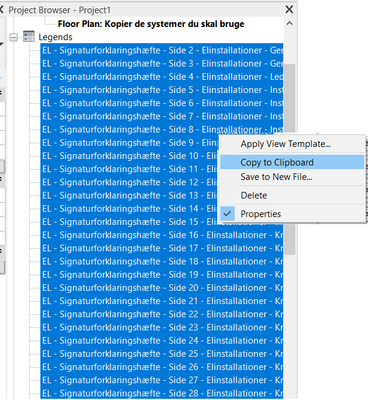This screenshot has width=368, height=400.
Task: Click the Project Browser vertical scrollbar thumb
Action: (x=289, y=159)
